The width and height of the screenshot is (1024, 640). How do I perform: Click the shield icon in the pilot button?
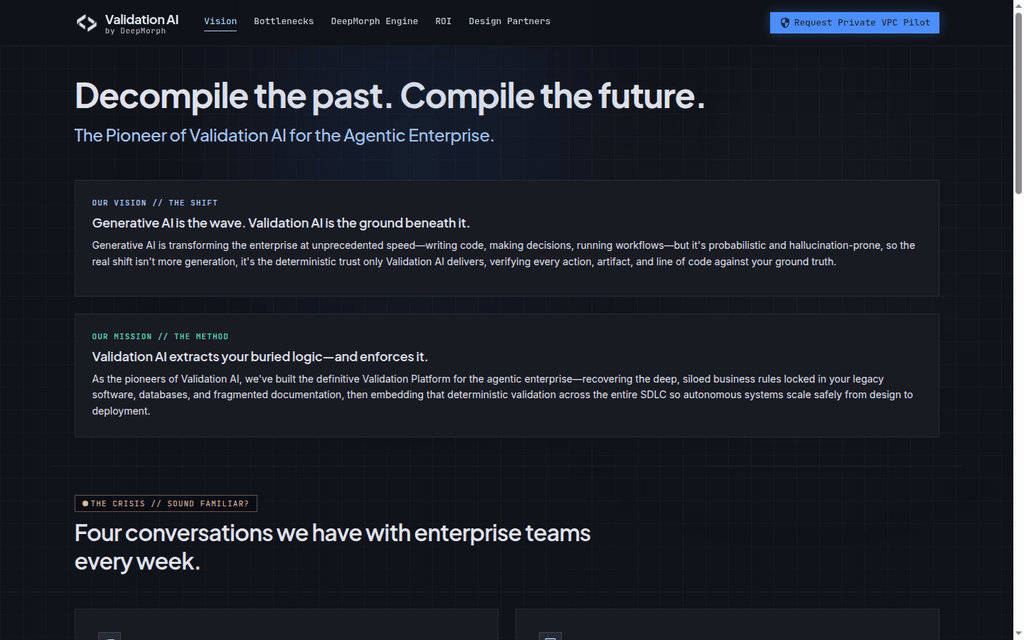(785, 23)
